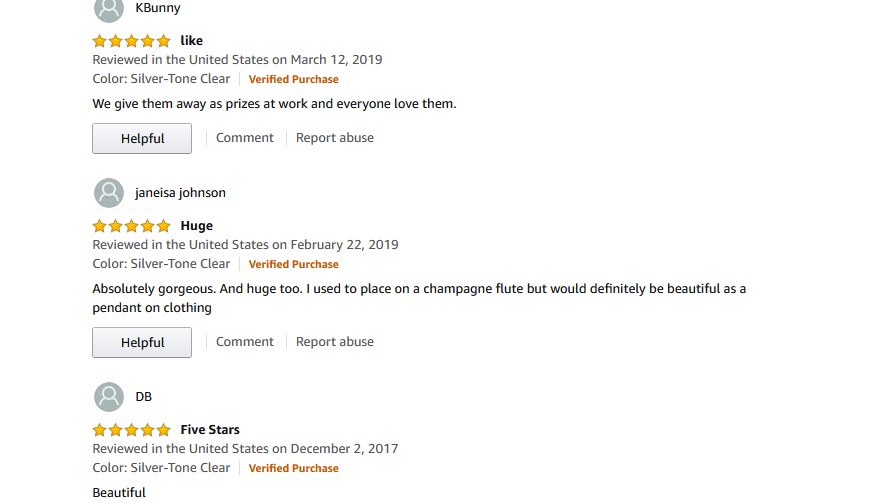Click janeisa johnson's profile avatar icon

tap(108, 193)
